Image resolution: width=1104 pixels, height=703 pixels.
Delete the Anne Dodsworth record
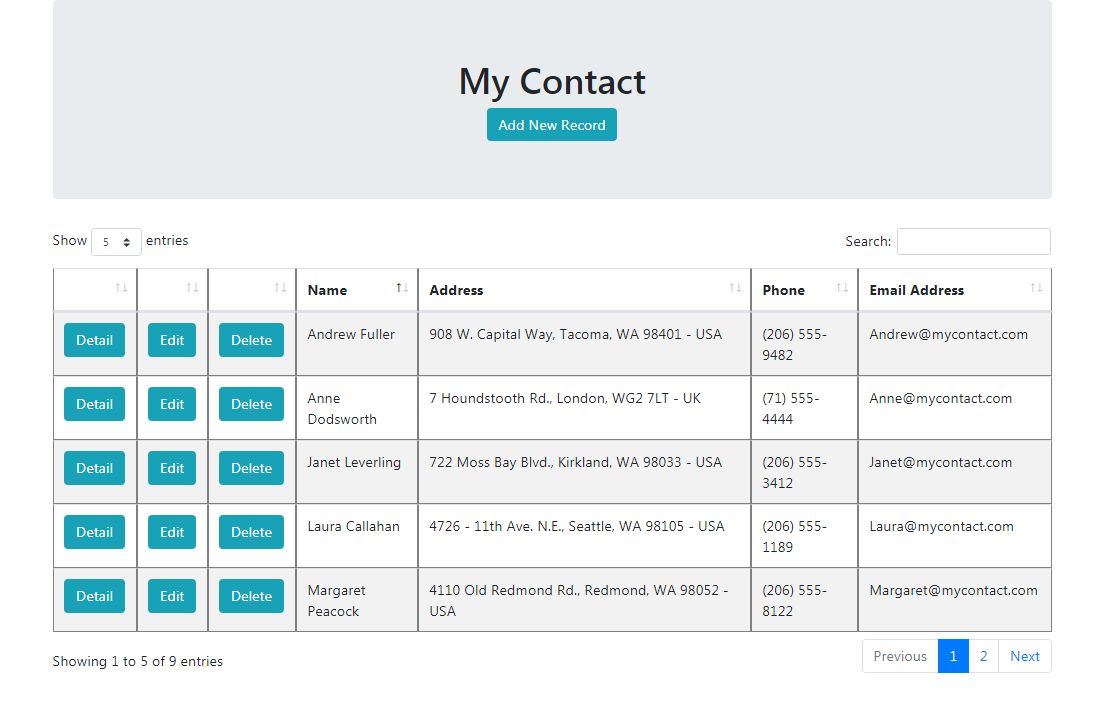(251, 404)
